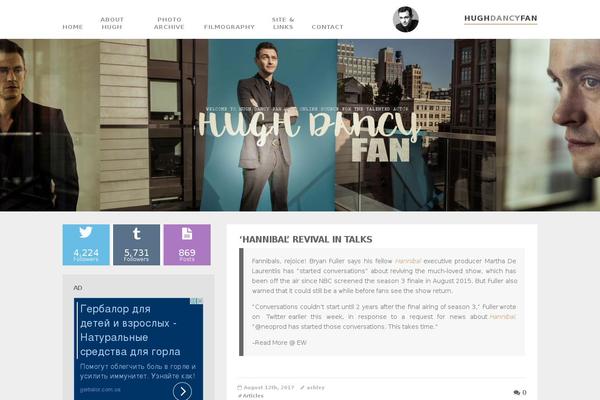The height and width of the screenshot is (400, 600).
Task: Open the Filmography menu item
Action: pyautogui.click(x=229, y=27)
